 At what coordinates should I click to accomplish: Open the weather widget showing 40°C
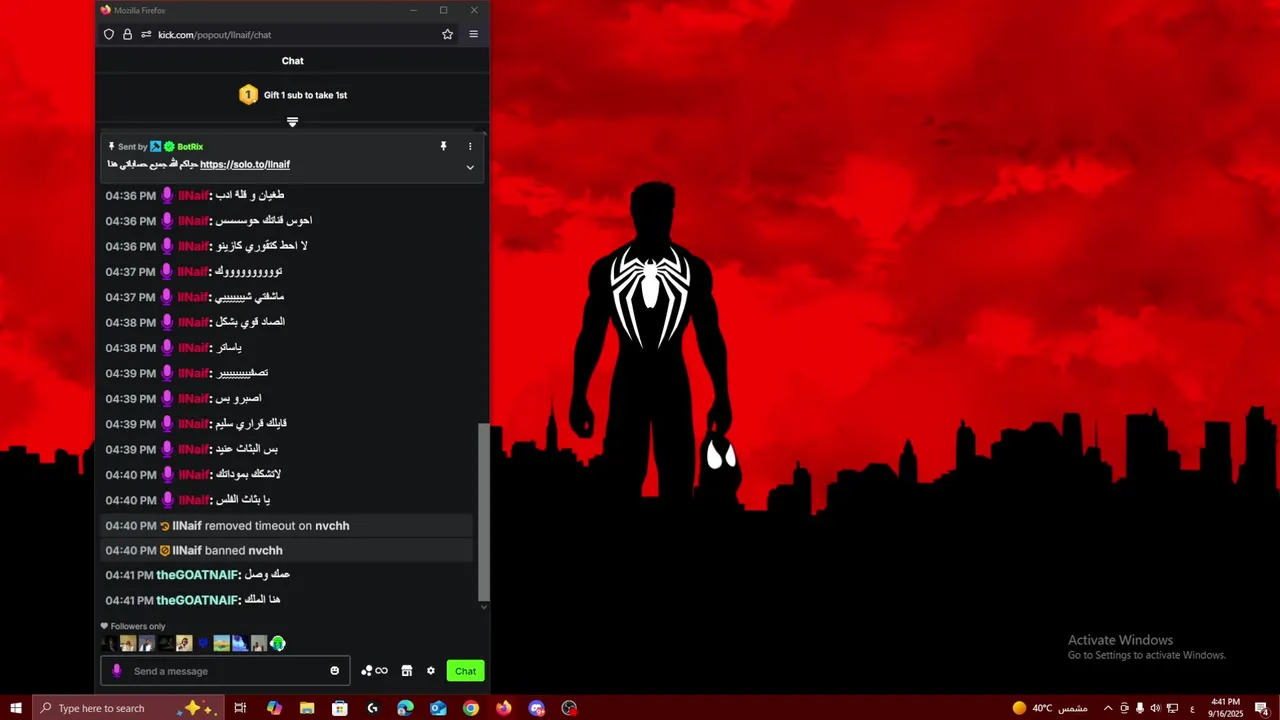[x=1050, y=708]
